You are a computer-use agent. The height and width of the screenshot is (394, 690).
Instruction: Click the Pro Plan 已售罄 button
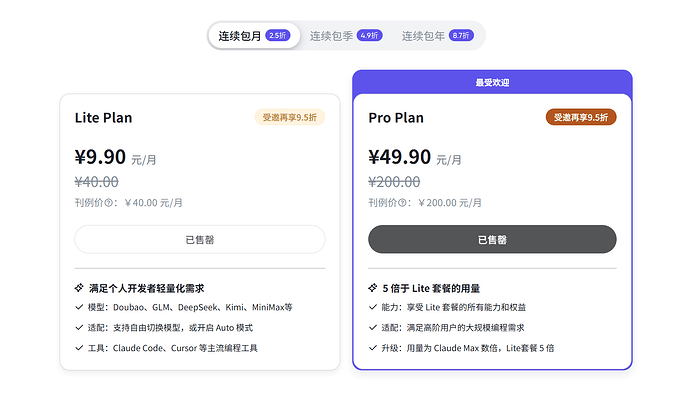(x=492, y=239)
